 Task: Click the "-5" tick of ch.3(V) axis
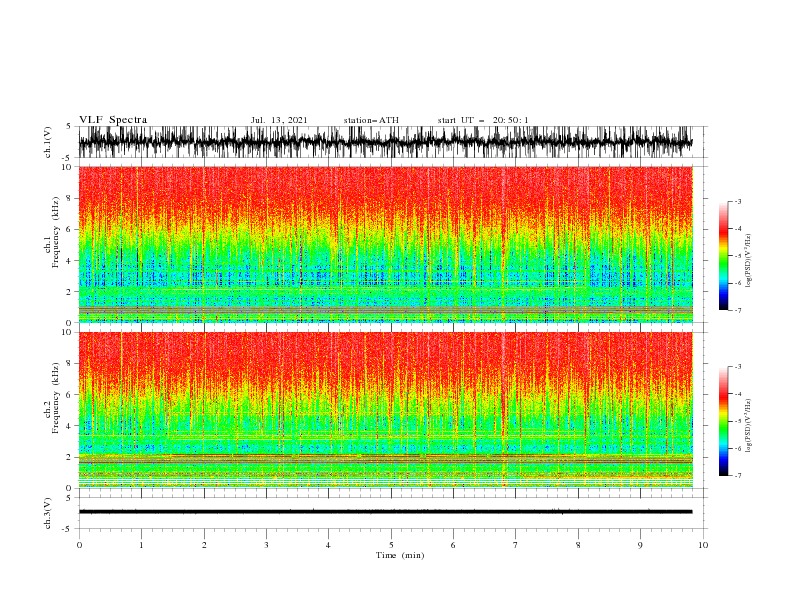(68, 529)
